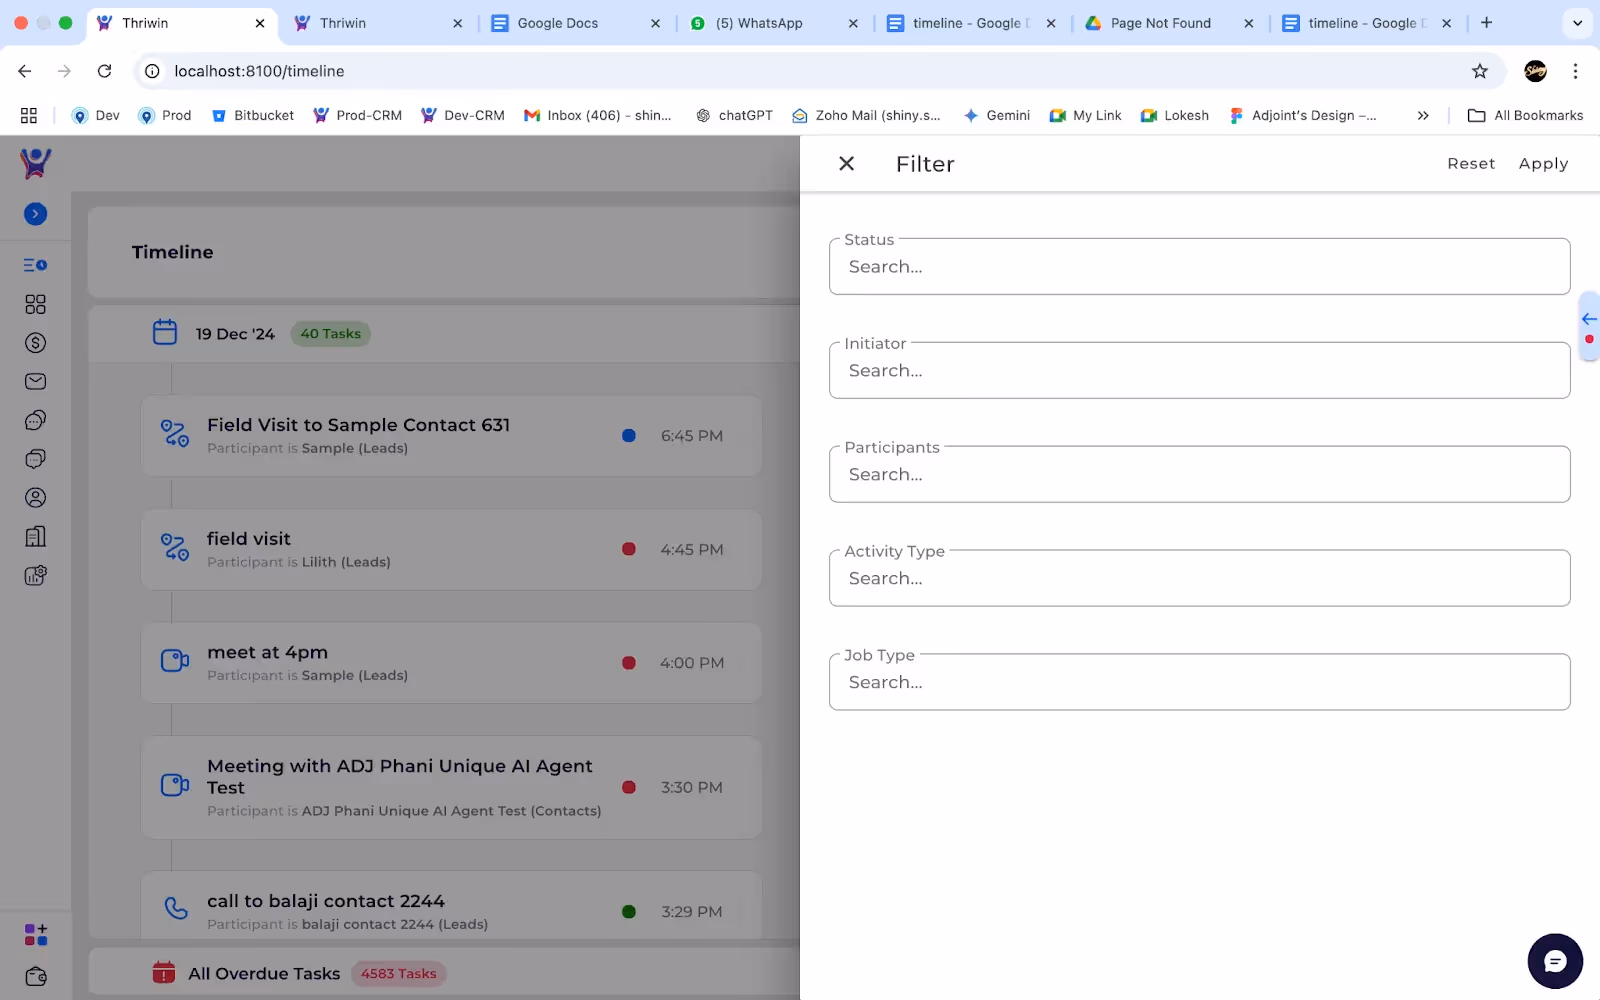Viewport: 1600px width, 1000px height.
Task: Open the Activity Type search dropdown
Action: (1199, 578)
